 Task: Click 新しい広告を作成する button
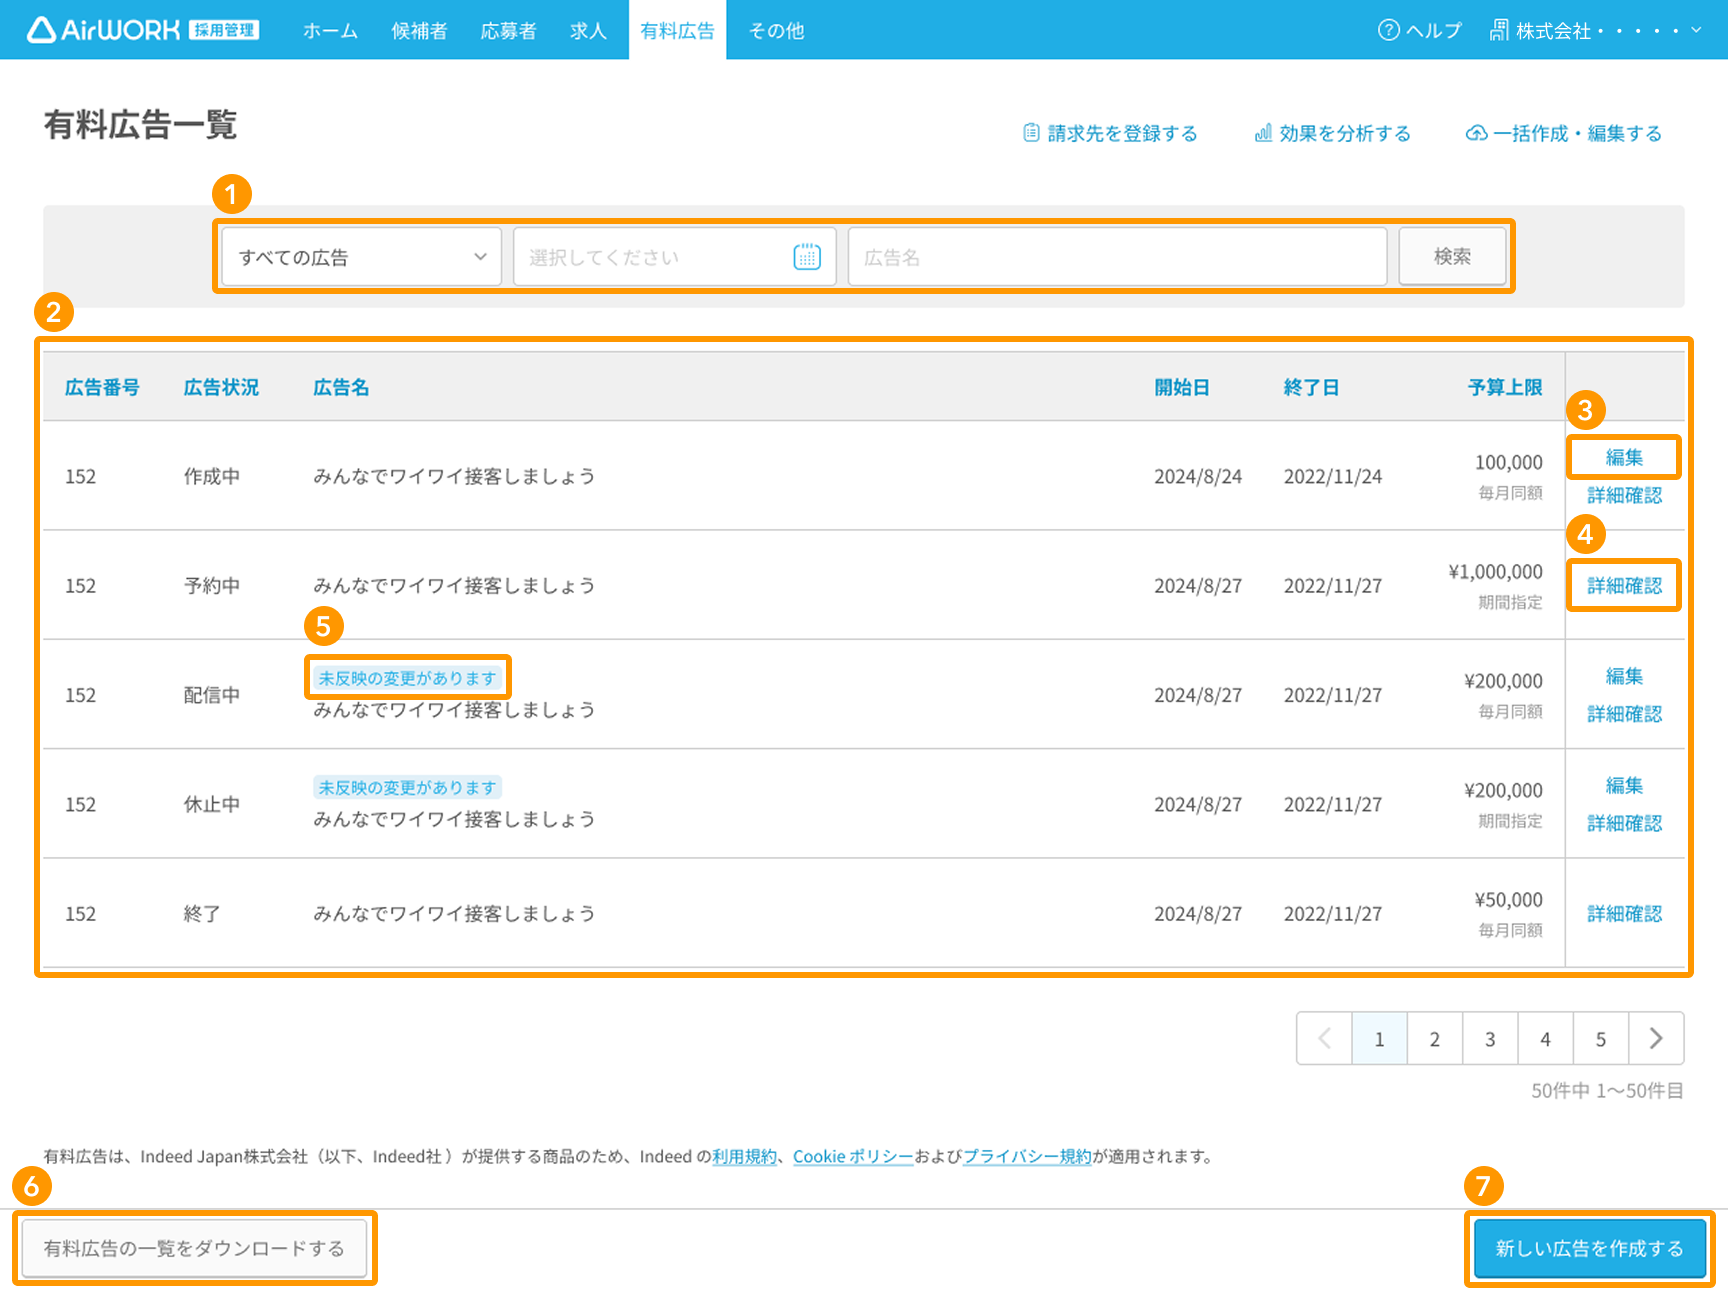coord(1589,1248)
